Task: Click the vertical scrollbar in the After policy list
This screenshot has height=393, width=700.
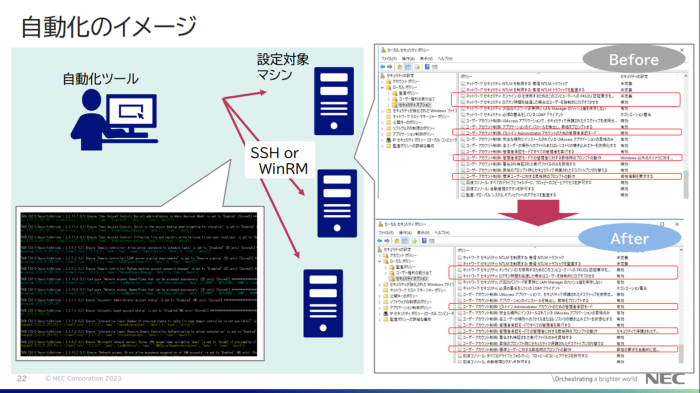Action: [x=681, y=306]
